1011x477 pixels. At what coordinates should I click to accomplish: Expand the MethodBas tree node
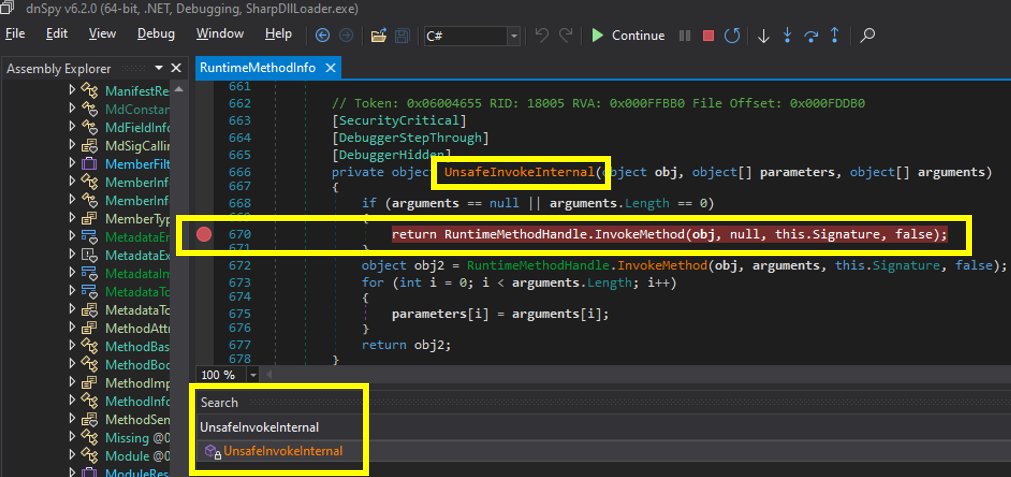[x=72, y=346]
